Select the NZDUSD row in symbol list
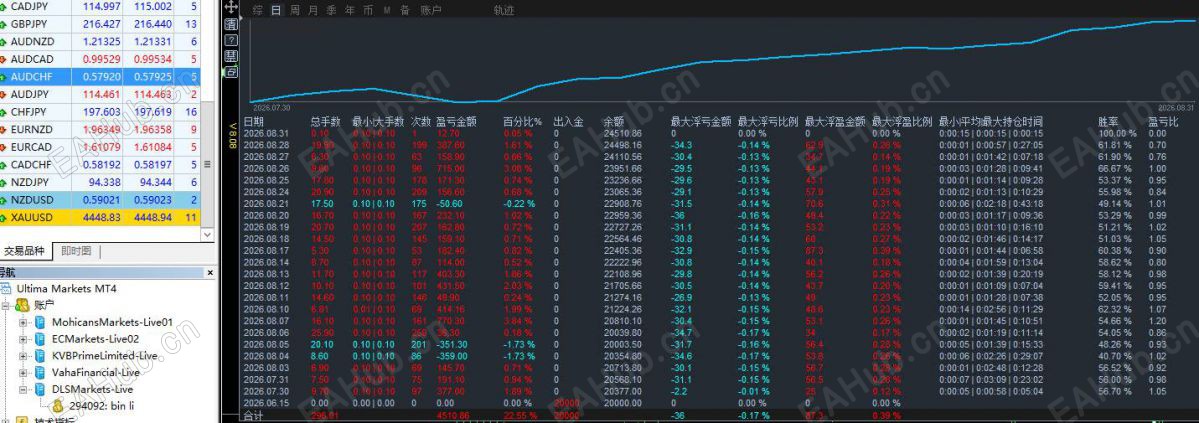This screenshot has width=1199, height=423. 99,200
